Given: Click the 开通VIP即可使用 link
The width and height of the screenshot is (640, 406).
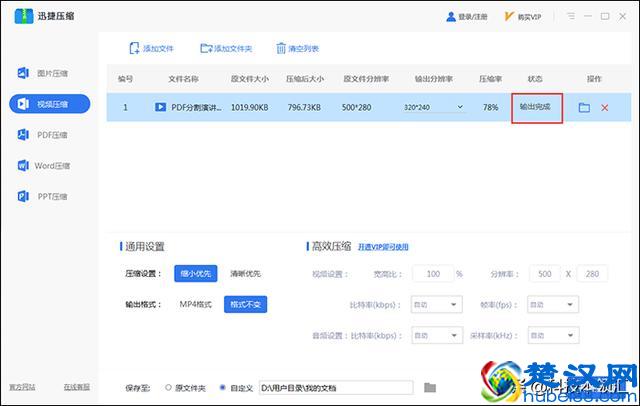Looking at the screenshot, I should click(x=383, y=247).
